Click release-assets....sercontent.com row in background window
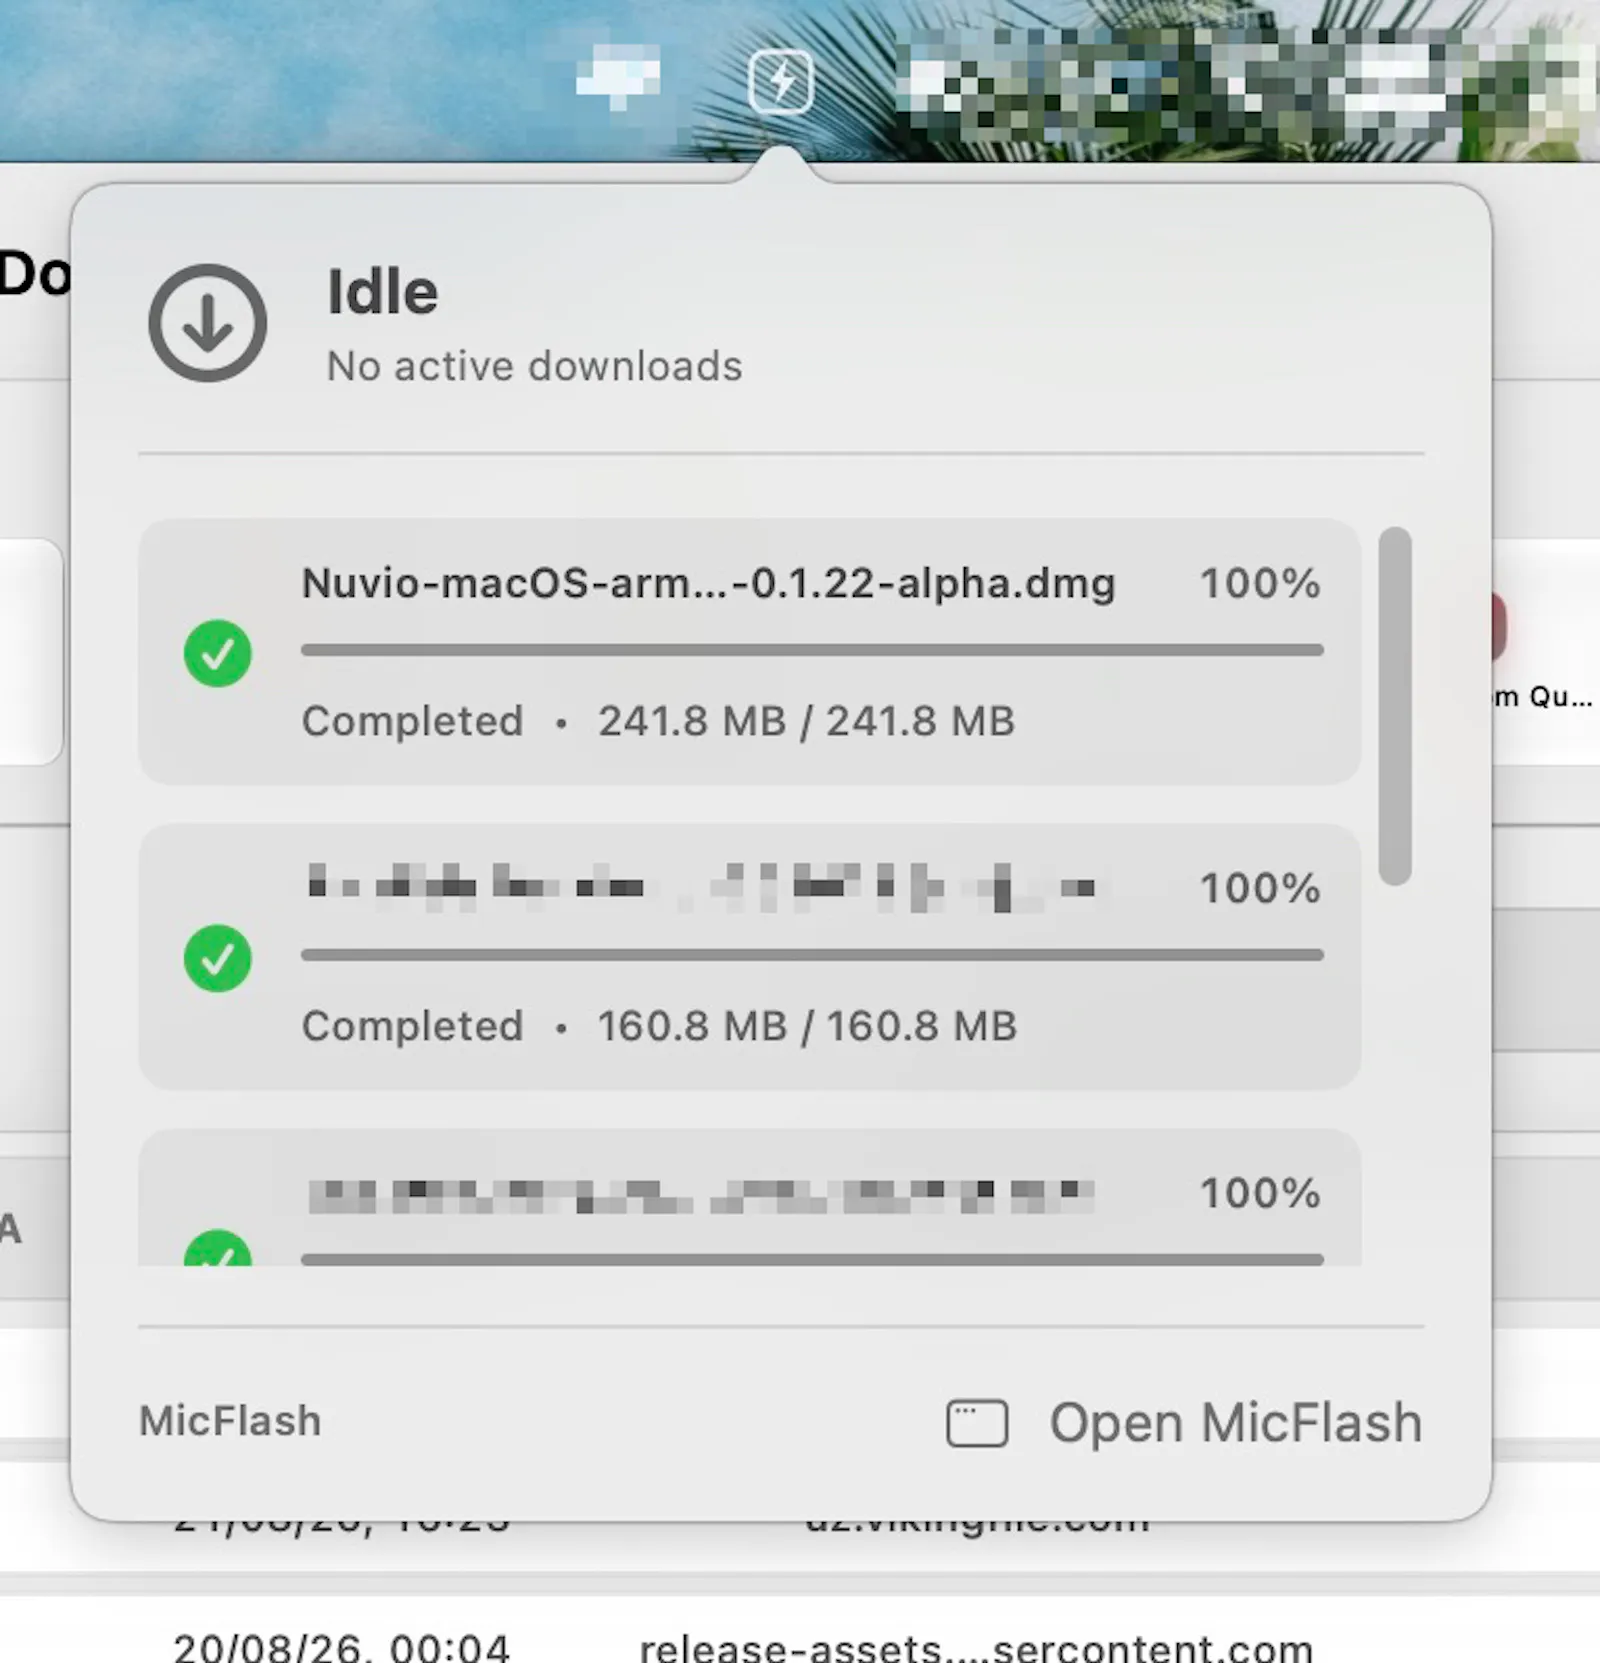 [976, 1647]
